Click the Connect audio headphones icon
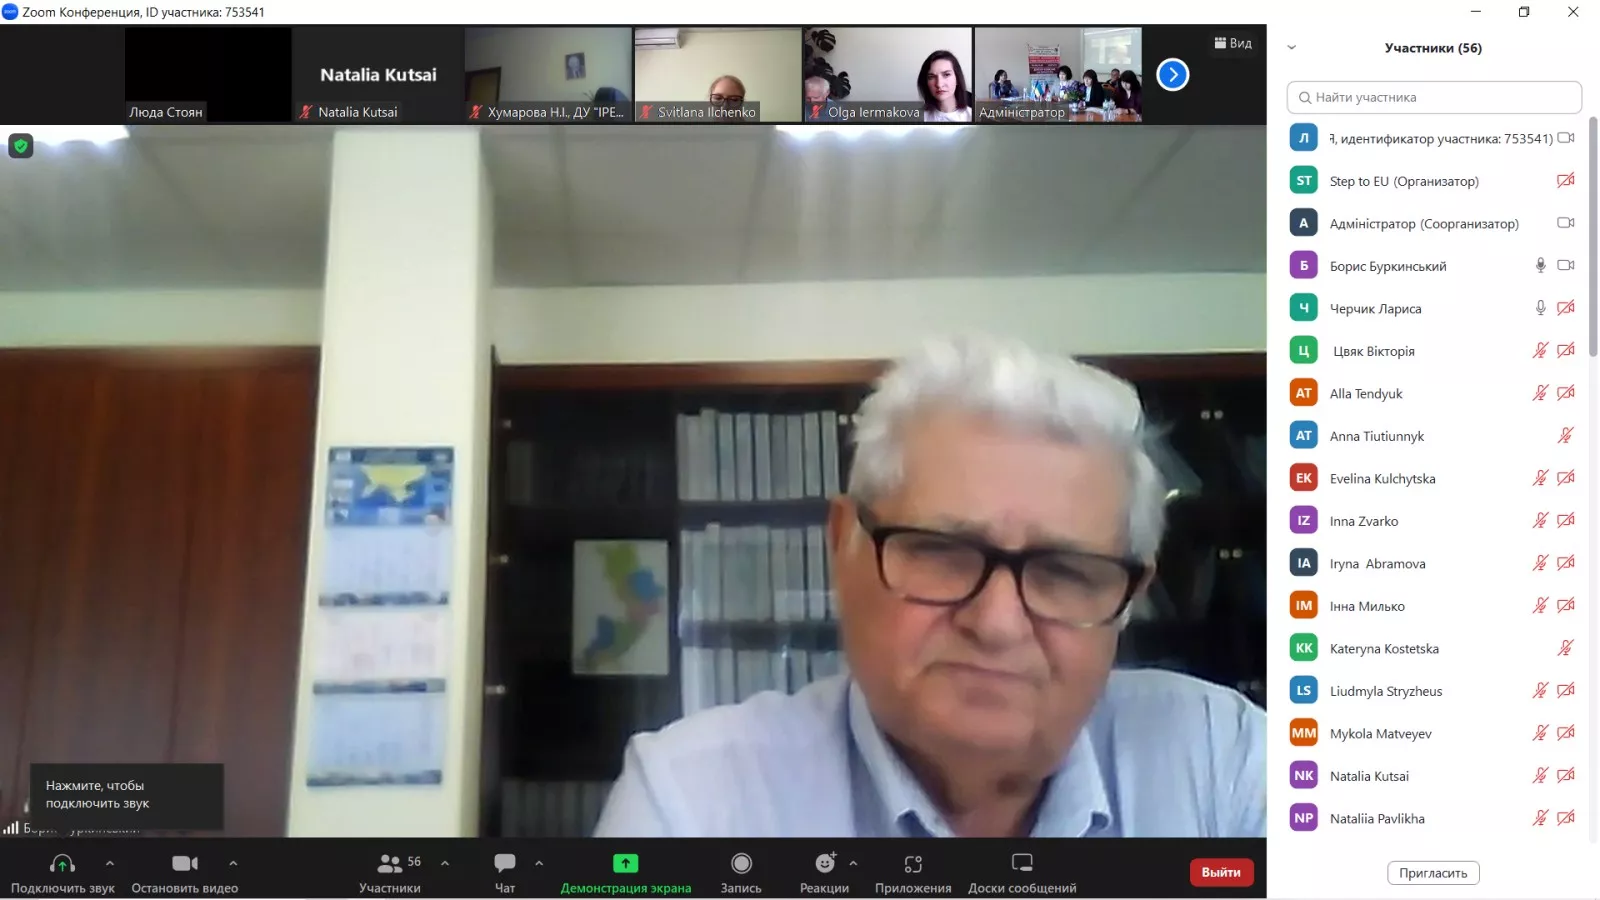The image size is (1600, 900). [x=62, y=864]
